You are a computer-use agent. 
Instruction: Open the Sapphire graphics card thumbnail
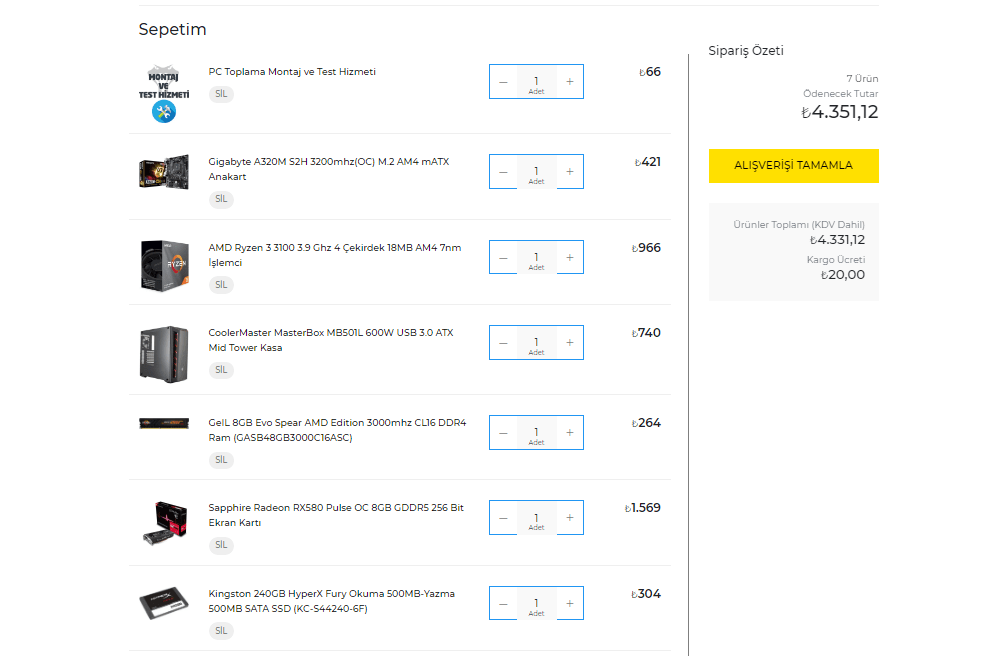point(164,522)
